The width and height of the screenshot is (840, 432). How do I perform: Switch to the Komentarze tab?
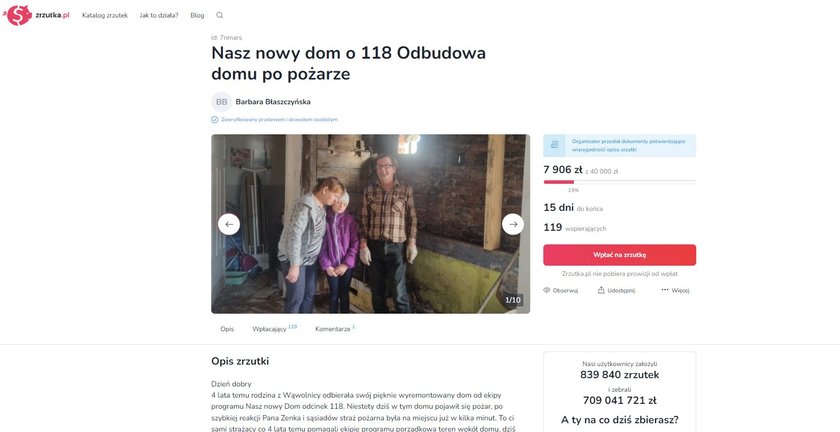tap(335, 329)
